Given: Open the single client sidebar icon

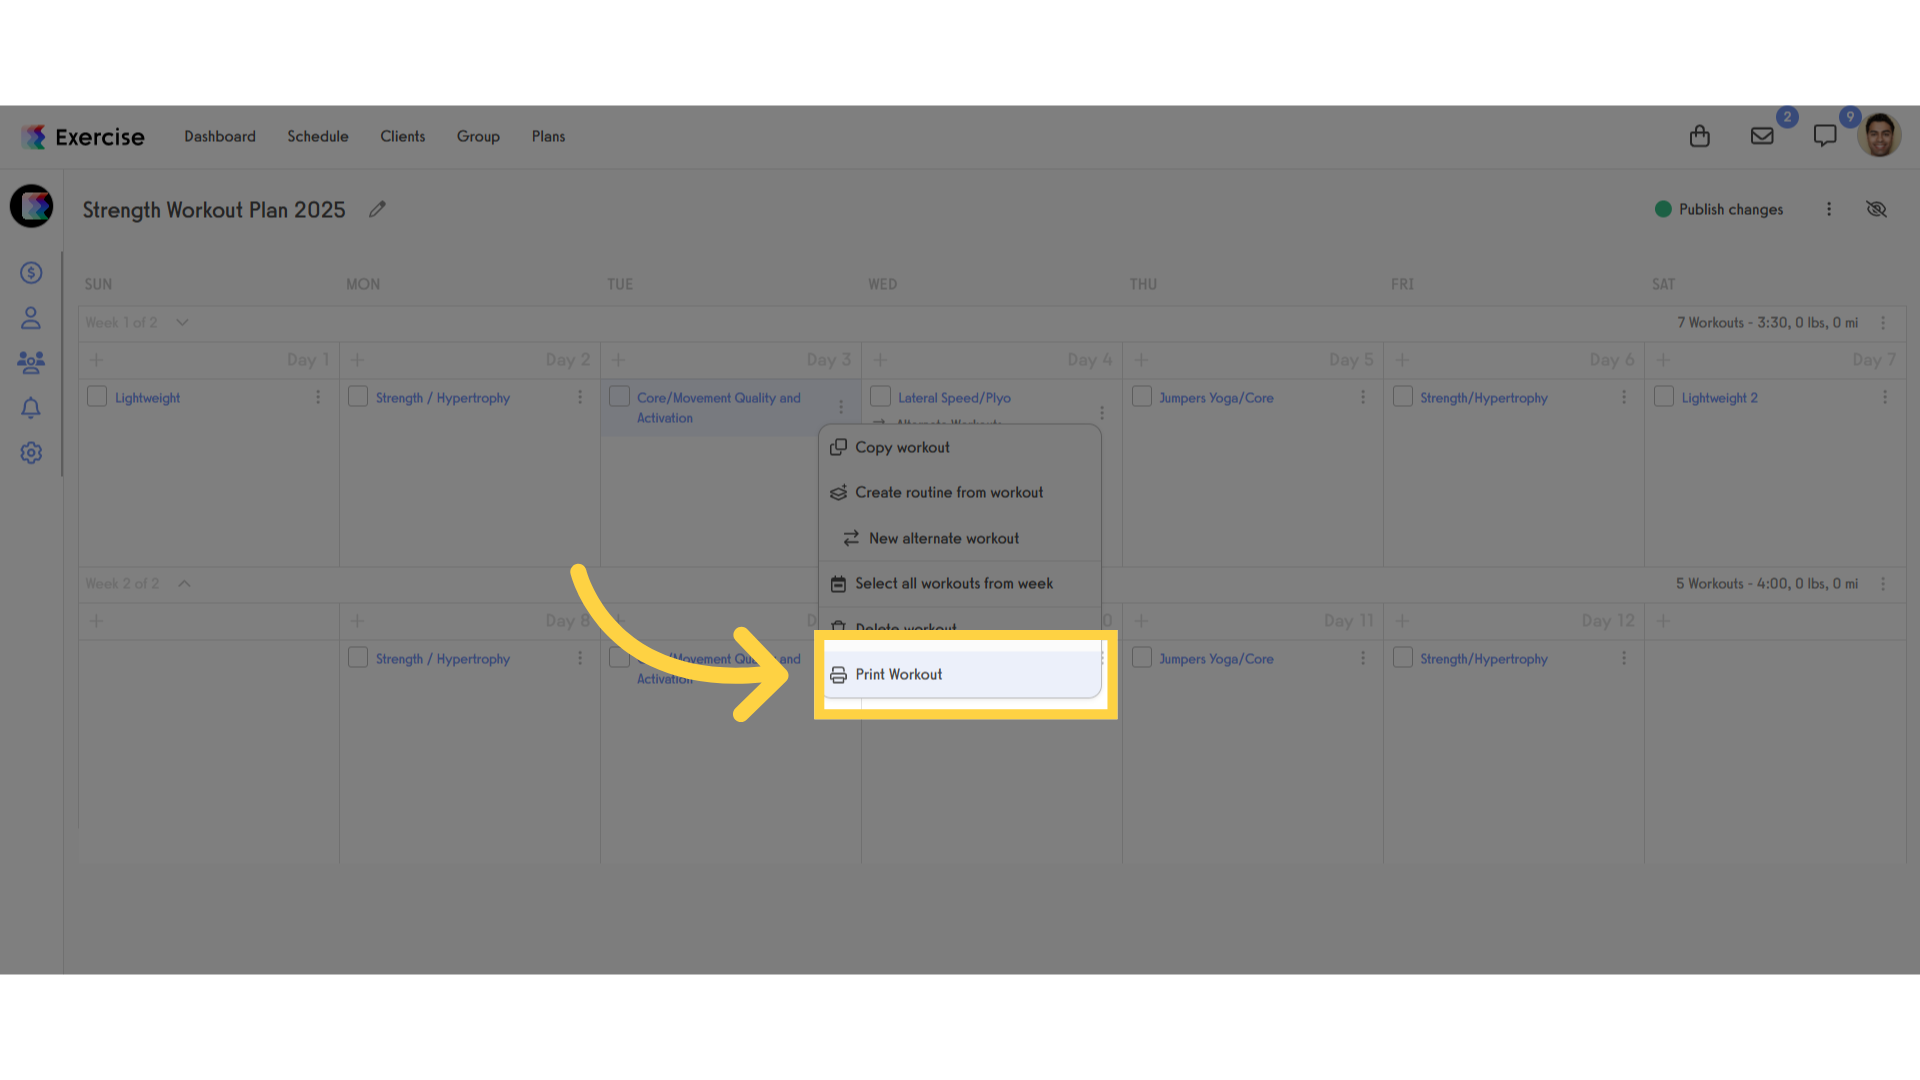Looking at the screenshot, I should tap(31, 318).
